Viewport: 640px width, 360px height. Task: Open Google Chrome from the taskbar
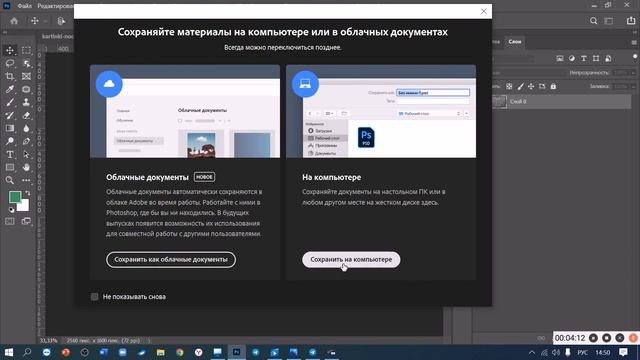click(180, 352)
